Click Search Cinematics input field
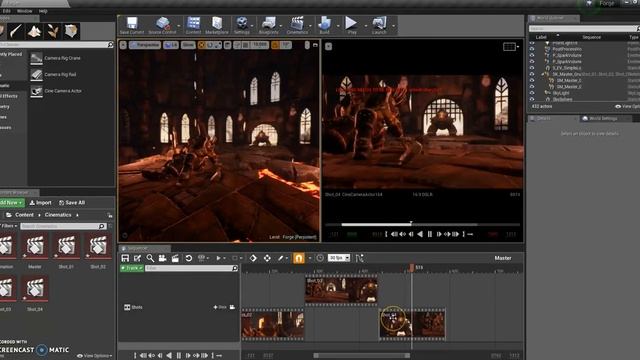This screenshot has width=640, height=360. tap(63, 226)
